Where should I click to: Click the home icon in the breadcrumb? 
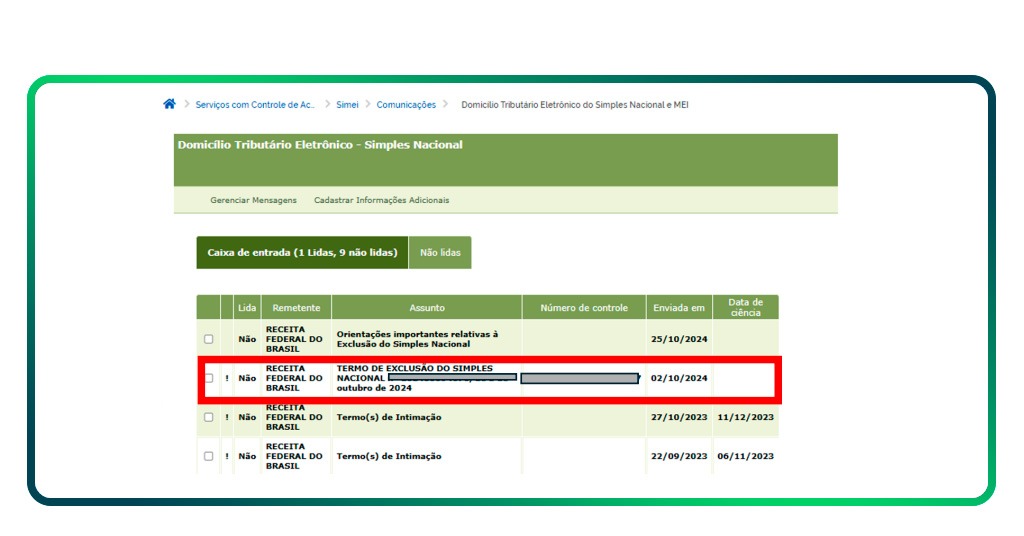pyautogui.click(x=169, y=104)
